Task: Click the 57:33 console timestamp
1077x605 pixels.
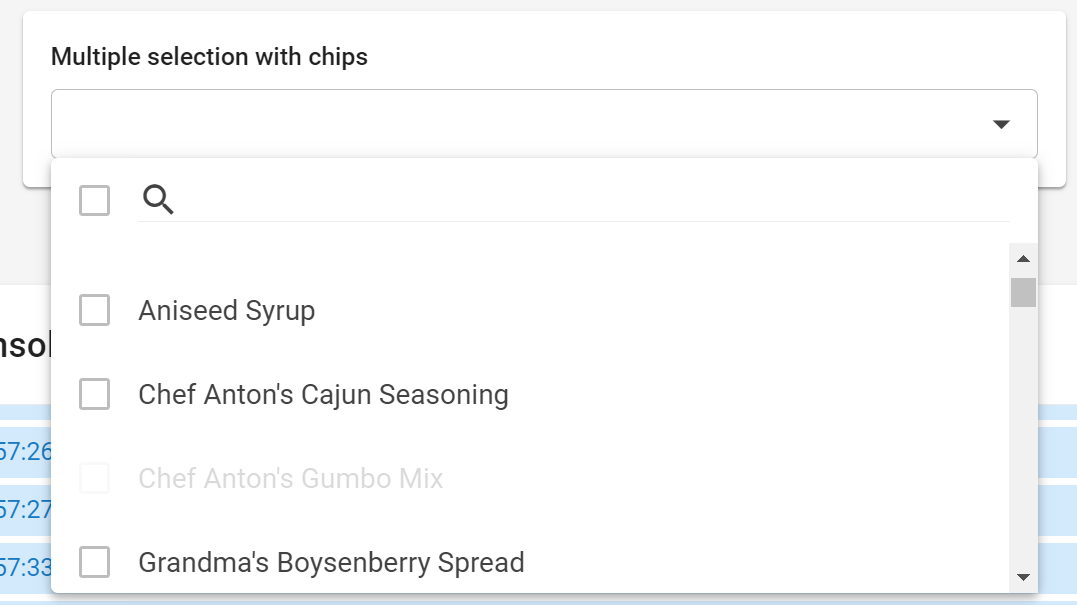Action: click(x=25, y=567)
